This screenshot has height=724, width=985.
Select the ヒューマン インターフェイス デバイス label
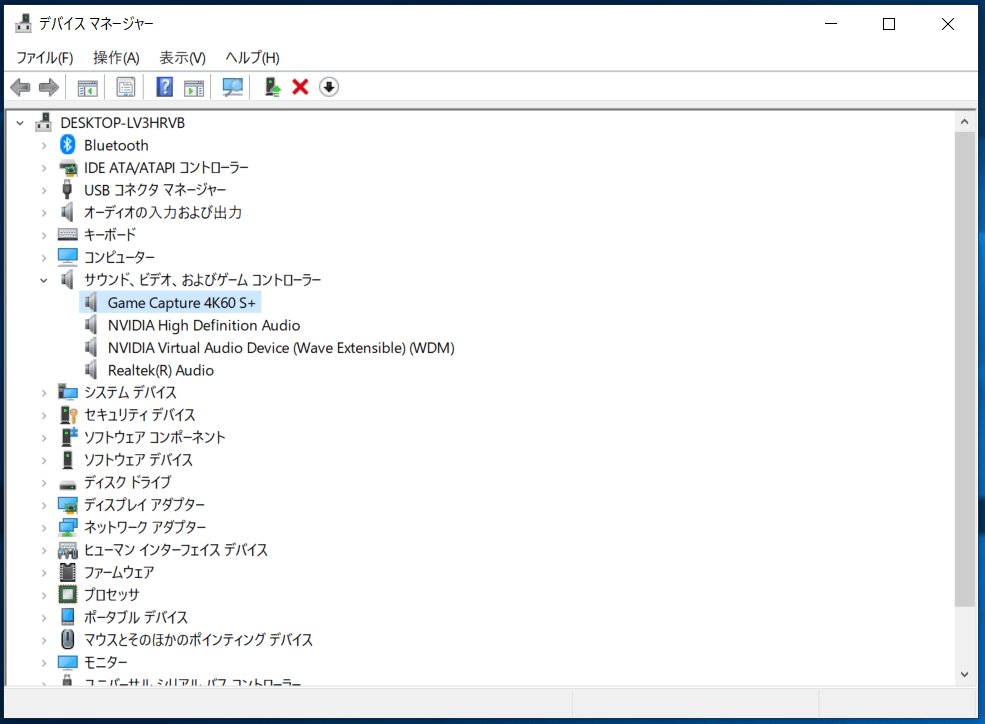pyautogui.click(x=176, y=550)
